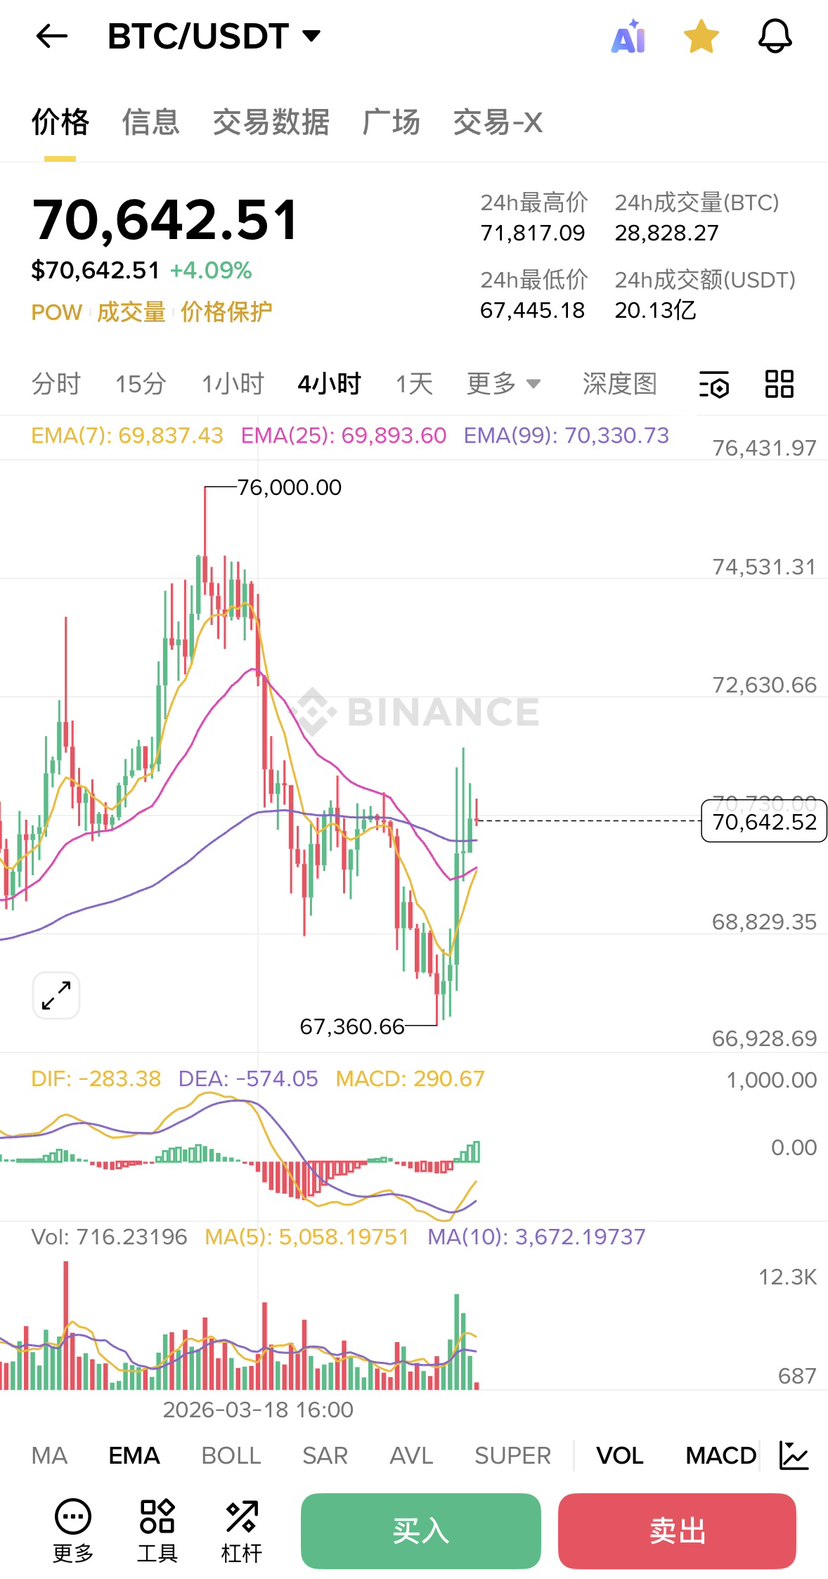Viewport: 828px width, 1579px height.
Task: Open the 工具 tools icon
Action: tap(157, 1530)
